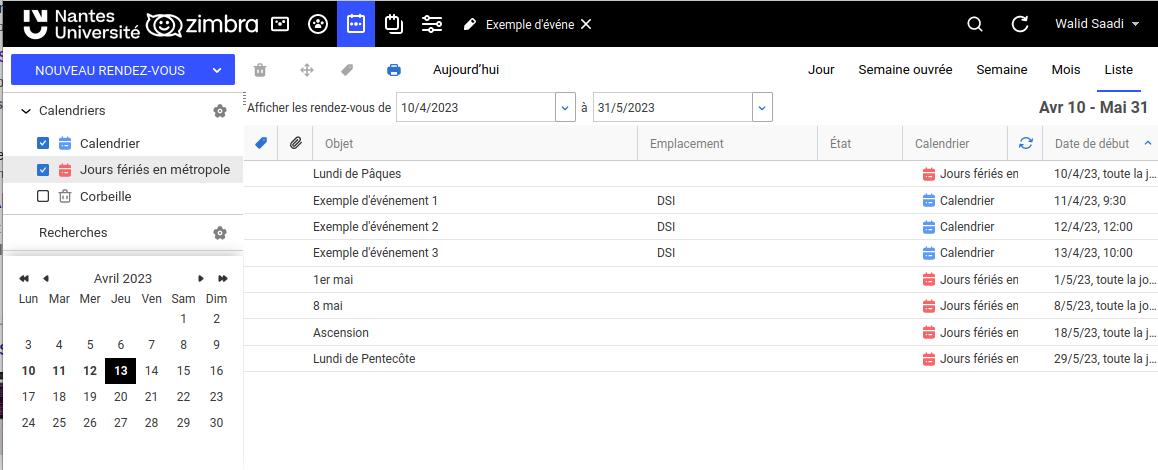Click the Aujourd'hui button
1158x470 pixels.
465,70
